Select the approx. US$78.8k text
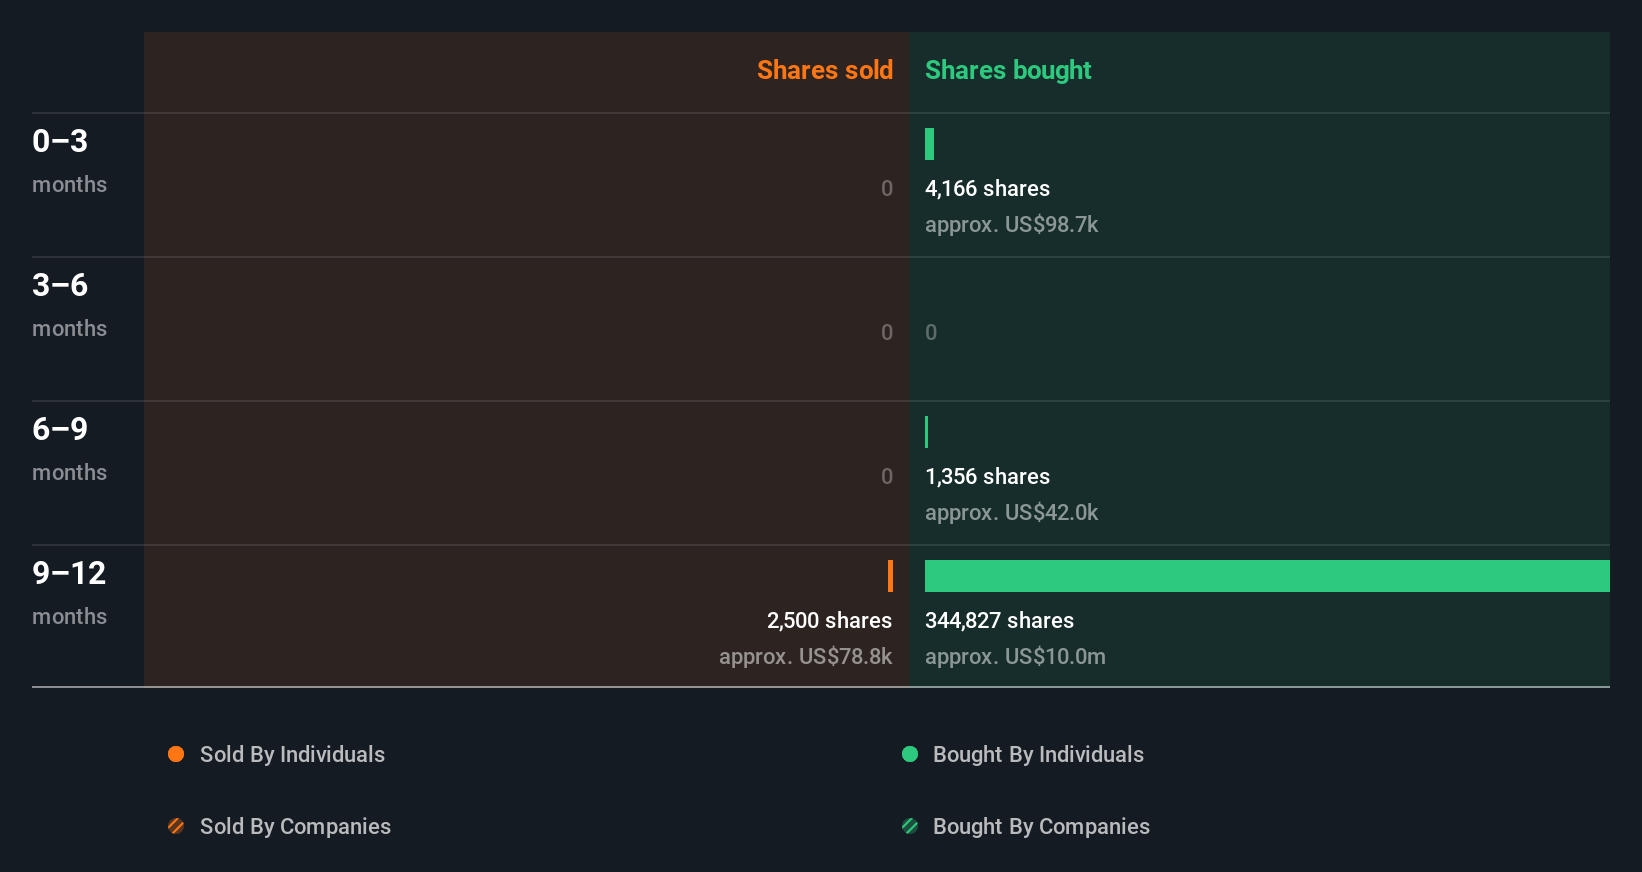Image resolution: width=1642 pixels, height=872 pixels. tap(805, 656)
